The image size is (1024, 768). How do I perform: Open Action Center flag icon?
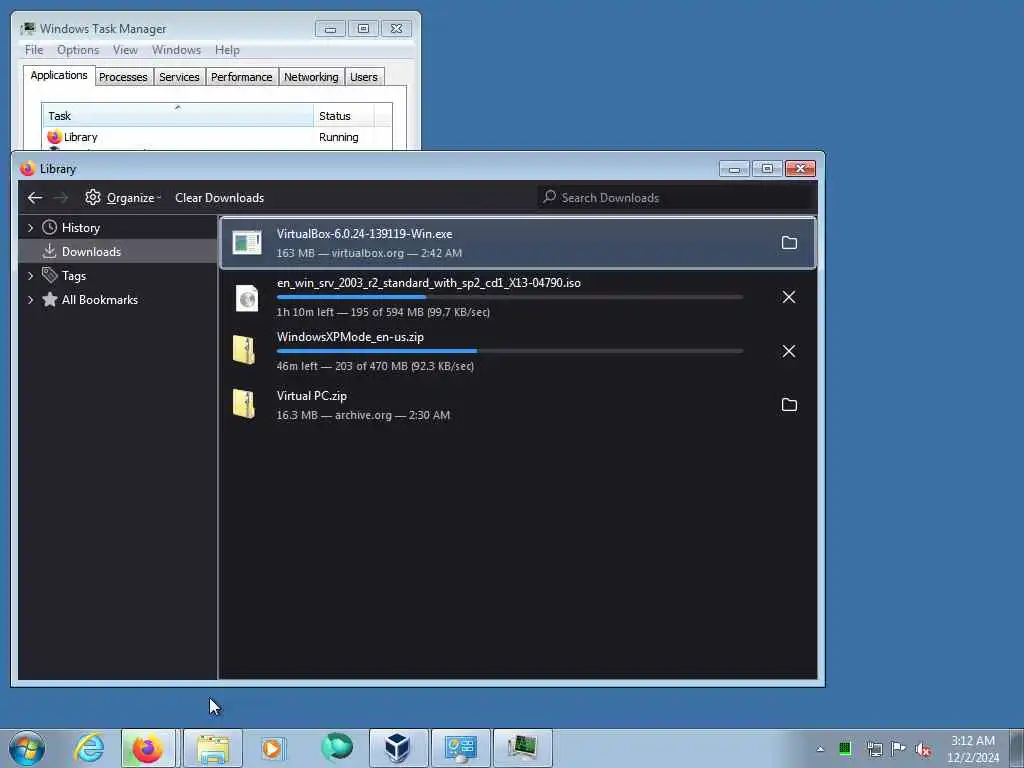pos(899,748)
